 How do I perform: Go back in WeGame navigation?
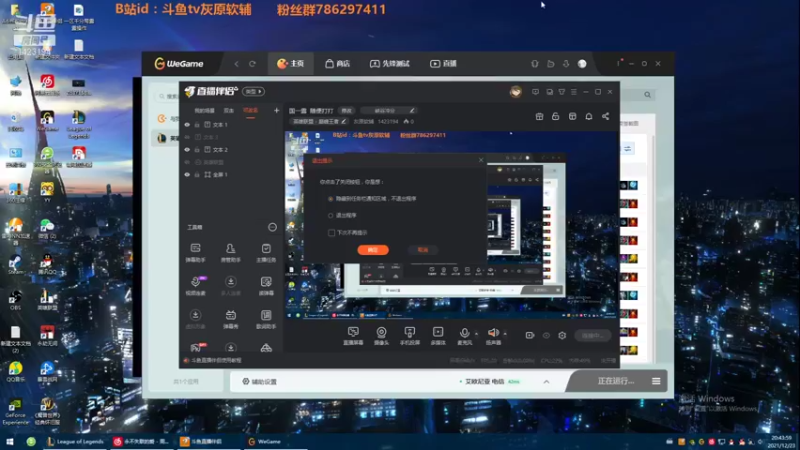[x=236, y=64]
